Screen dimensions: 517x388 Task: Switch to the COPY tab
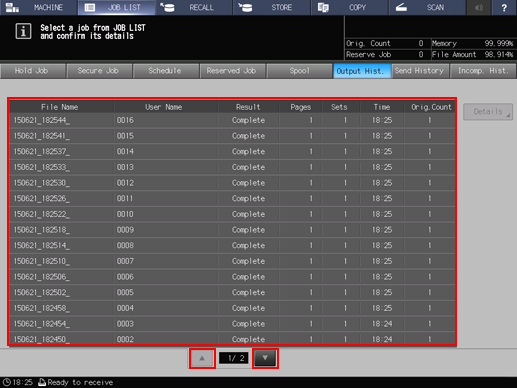[x=349, y=7]
